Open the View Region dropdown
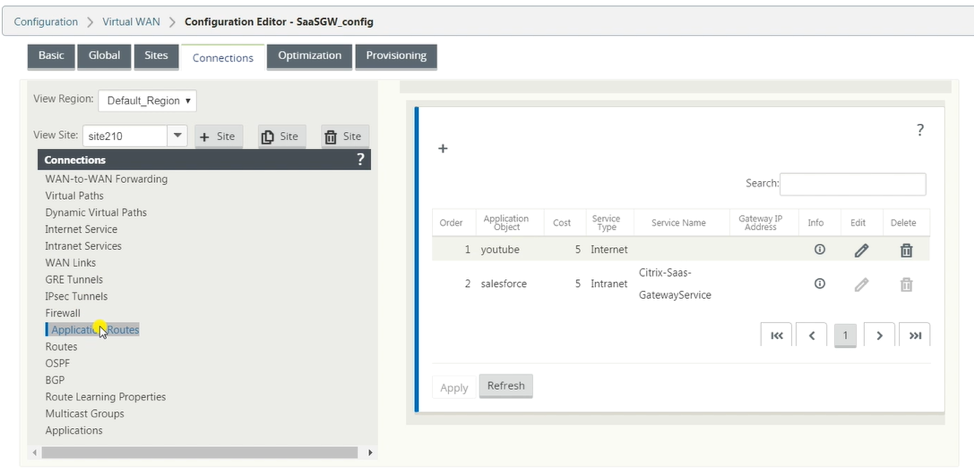Screen dimensions: 974x470 pos(147,101)
